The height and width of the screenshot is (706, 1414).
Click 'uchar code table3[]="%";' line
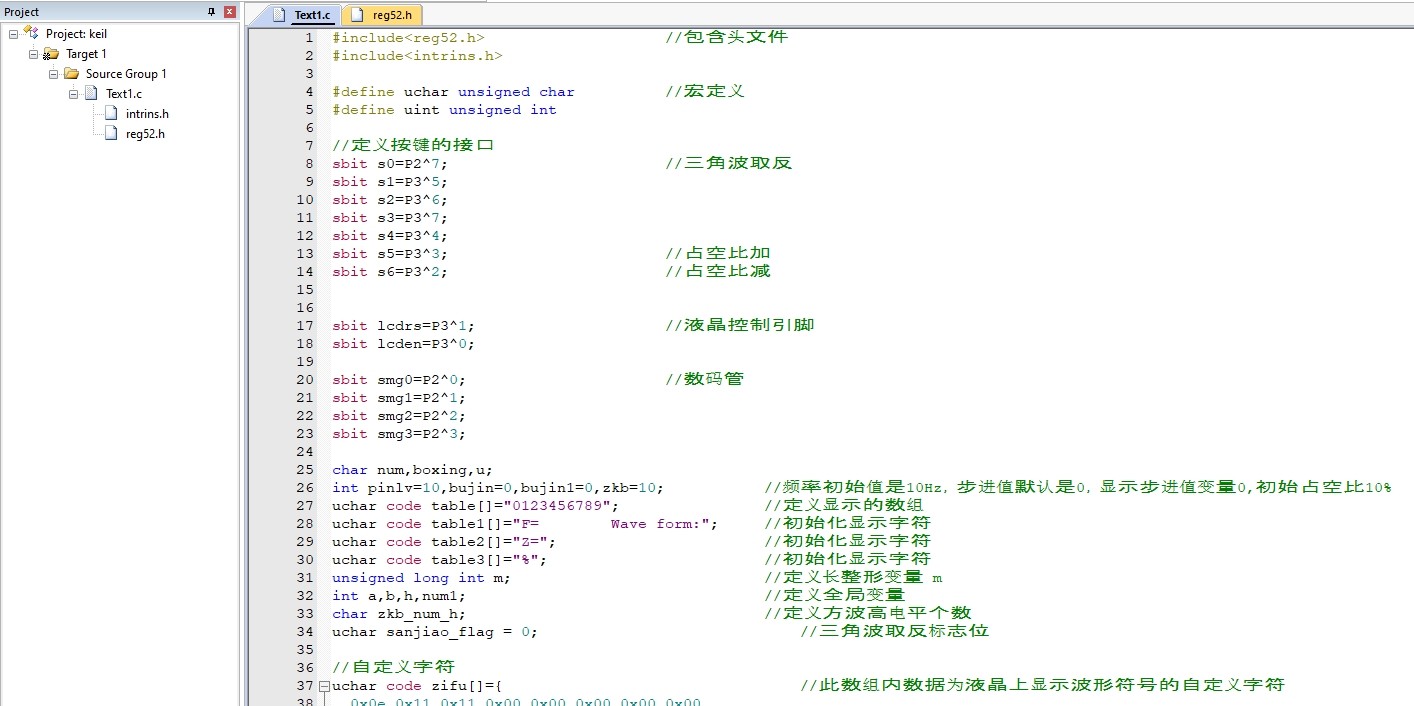click(x=440, y=560)
